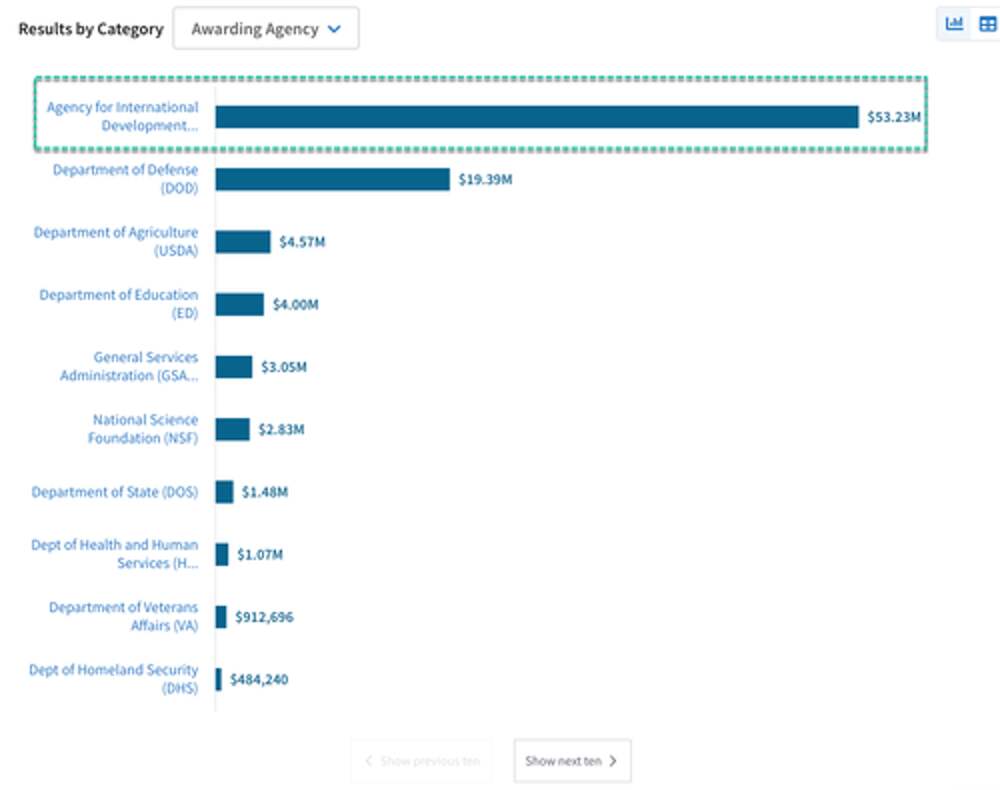Click the Show previous ten button
This screenshot has height=790, width=1000.
421,761
